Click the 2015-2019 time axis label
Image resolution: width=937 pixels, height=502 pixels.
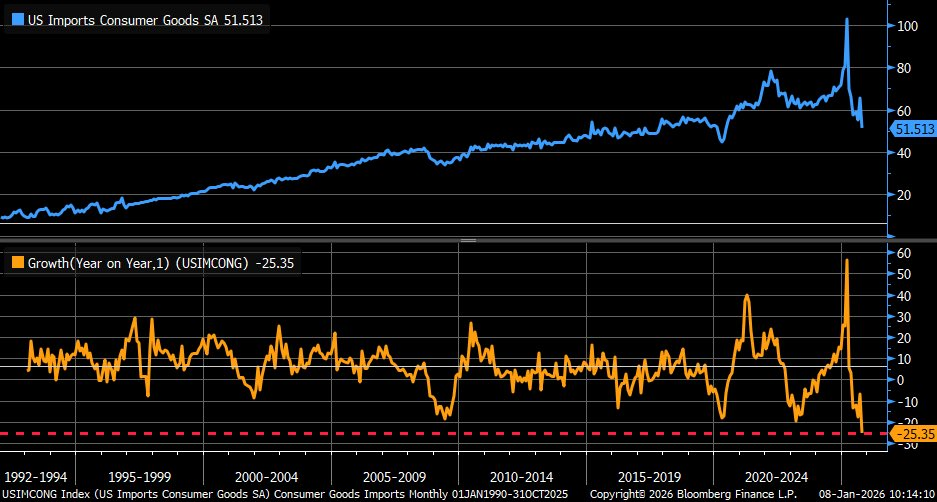650,477
